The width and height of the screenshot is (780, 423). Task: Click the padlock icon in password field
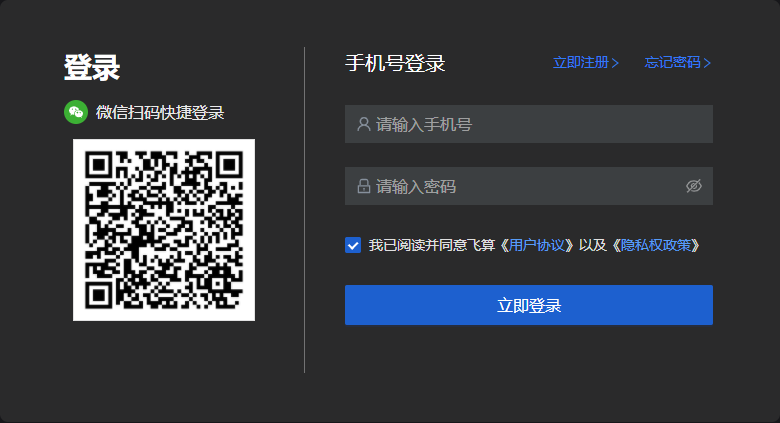pyautogui.click(x=364, y=186)
